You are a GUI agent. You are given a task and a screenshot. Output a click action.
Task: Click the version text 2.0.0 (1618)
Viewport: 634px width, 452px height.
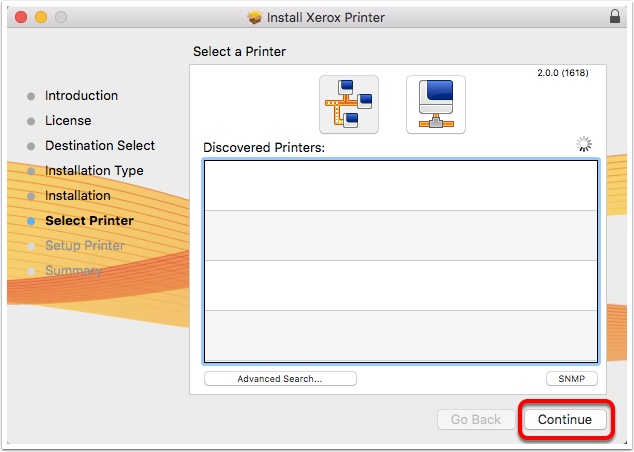[563, 73]
